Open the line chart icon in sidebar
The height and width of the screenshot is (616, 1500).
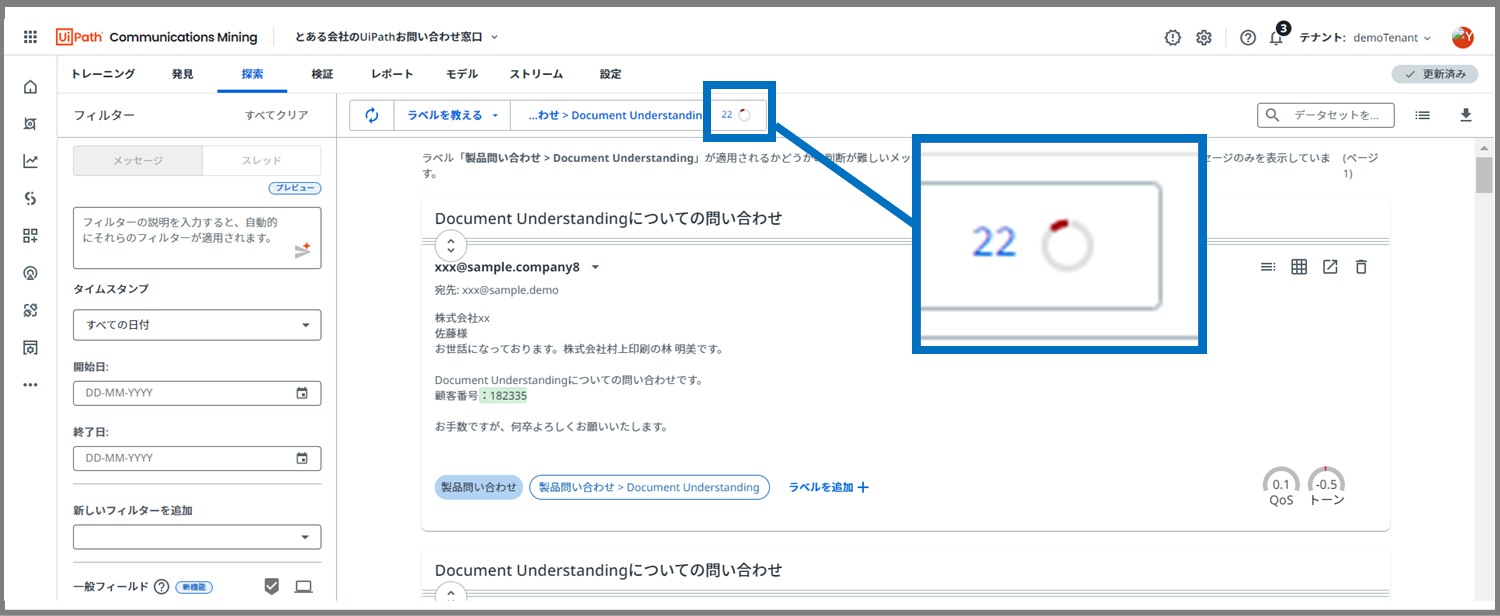pos(30,161)
